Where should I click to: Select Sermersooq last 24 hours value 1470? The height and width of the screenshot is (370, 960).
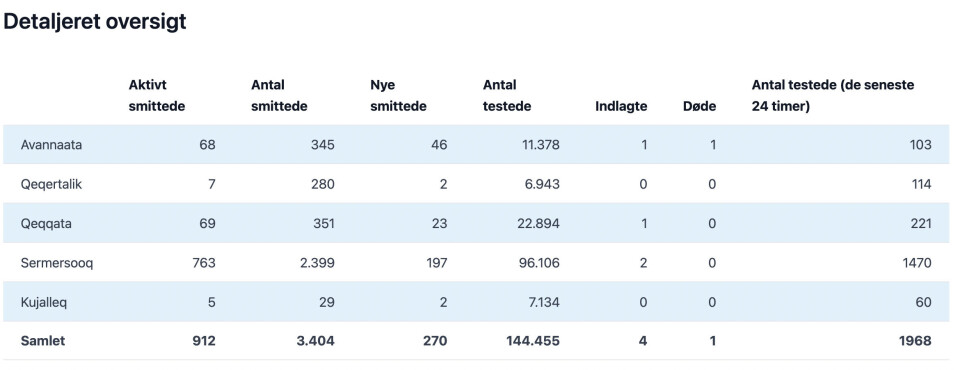tap(917, 263)
